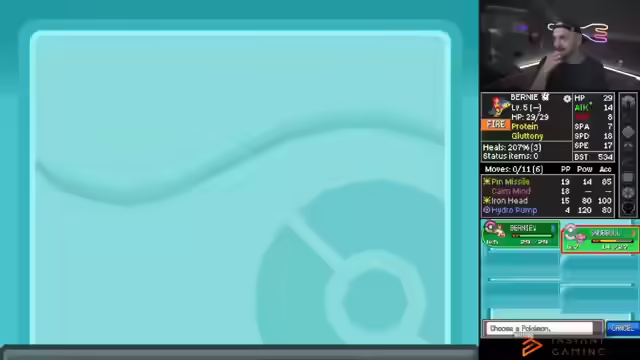
Task: Click the 'Status items: 0' line
Action: coord(510,156)
